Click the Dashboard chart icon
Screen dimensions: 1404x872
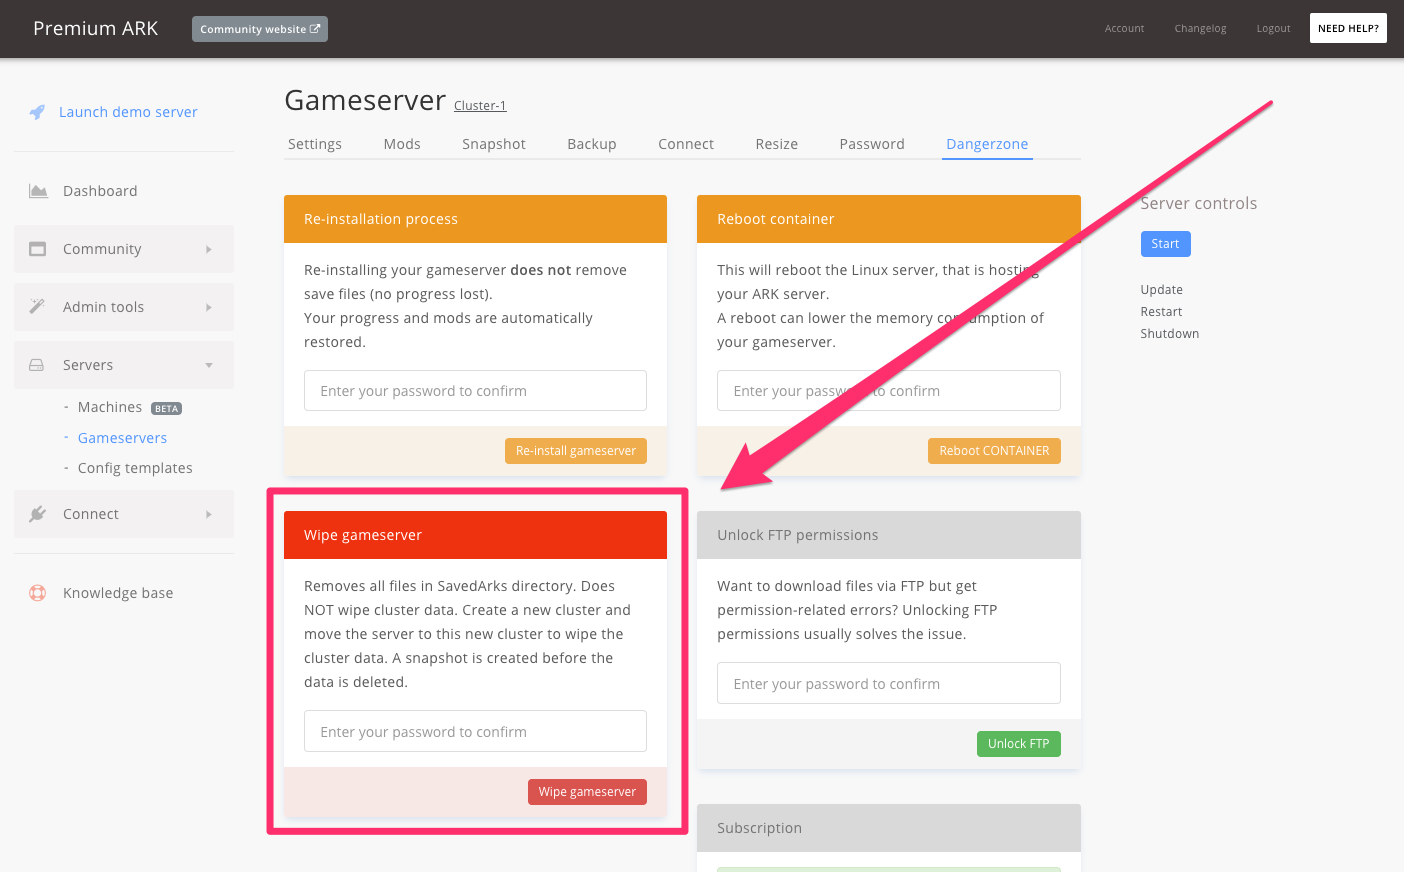click(38, 191)
